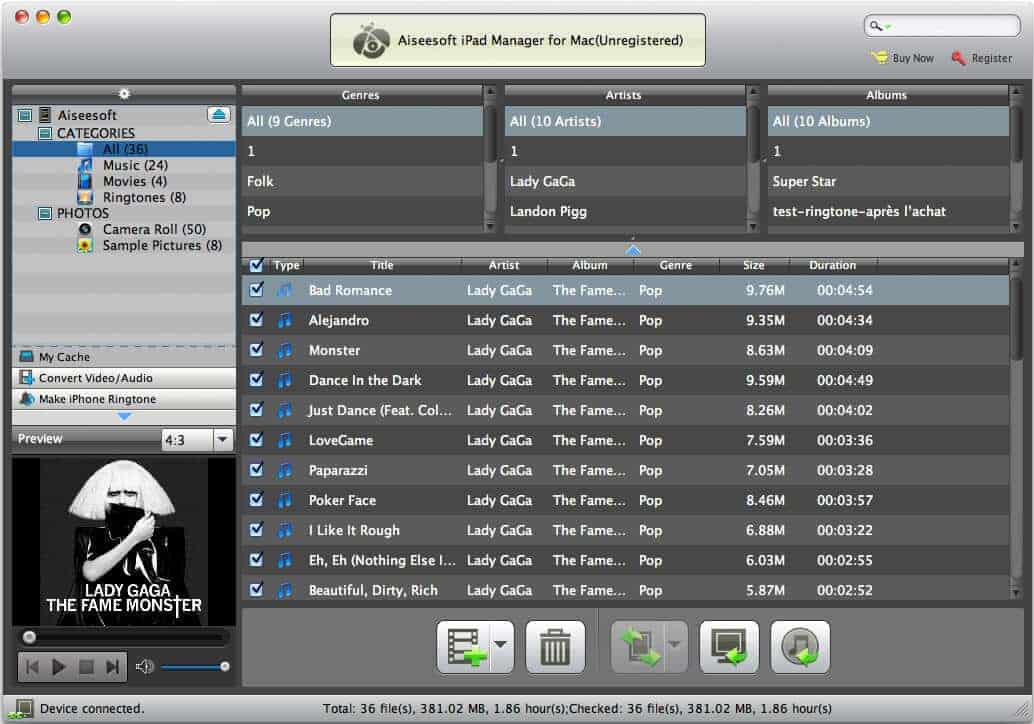Collapse the CATEGORIES tree node

45,133
